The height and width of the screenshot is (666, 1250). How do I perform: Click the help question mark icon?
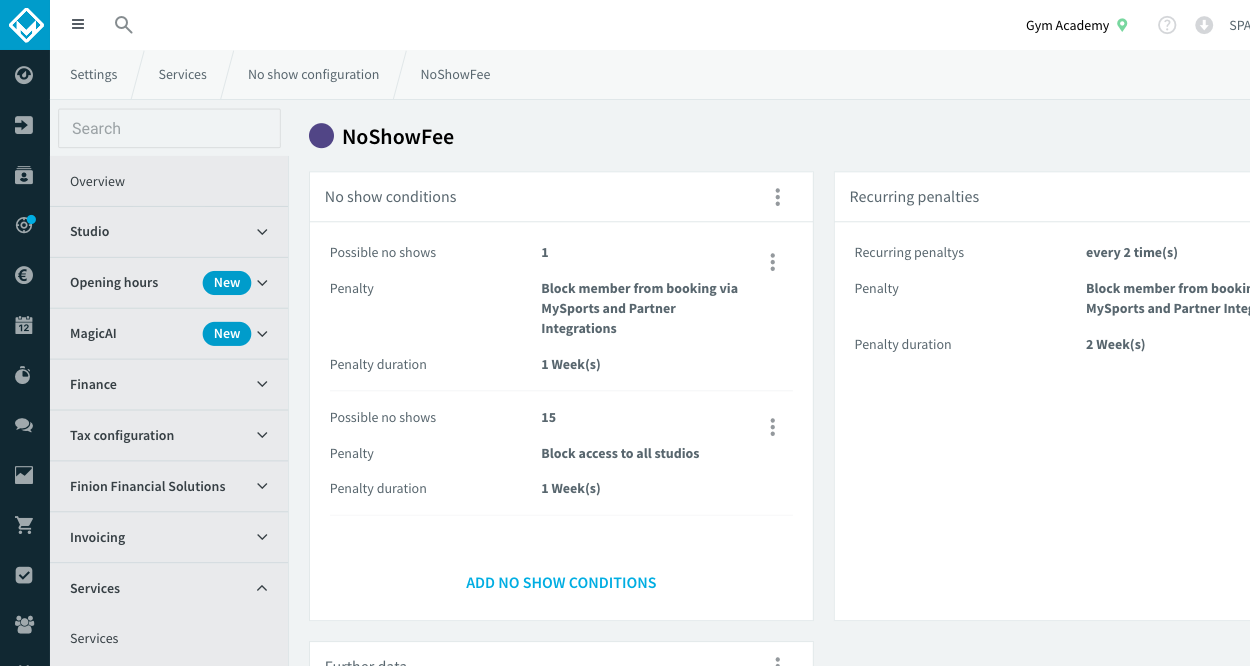[1167, 25]
